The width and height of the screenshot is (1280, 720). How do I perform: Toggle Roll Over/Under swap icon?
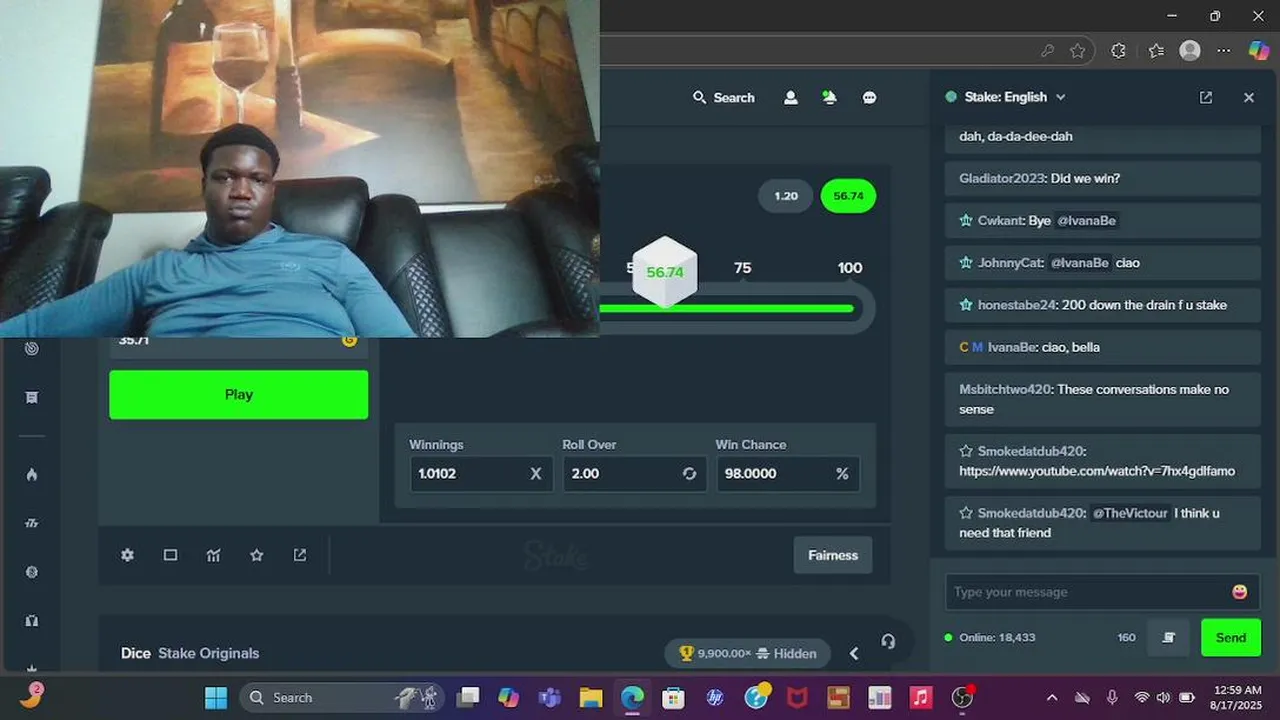689,473
